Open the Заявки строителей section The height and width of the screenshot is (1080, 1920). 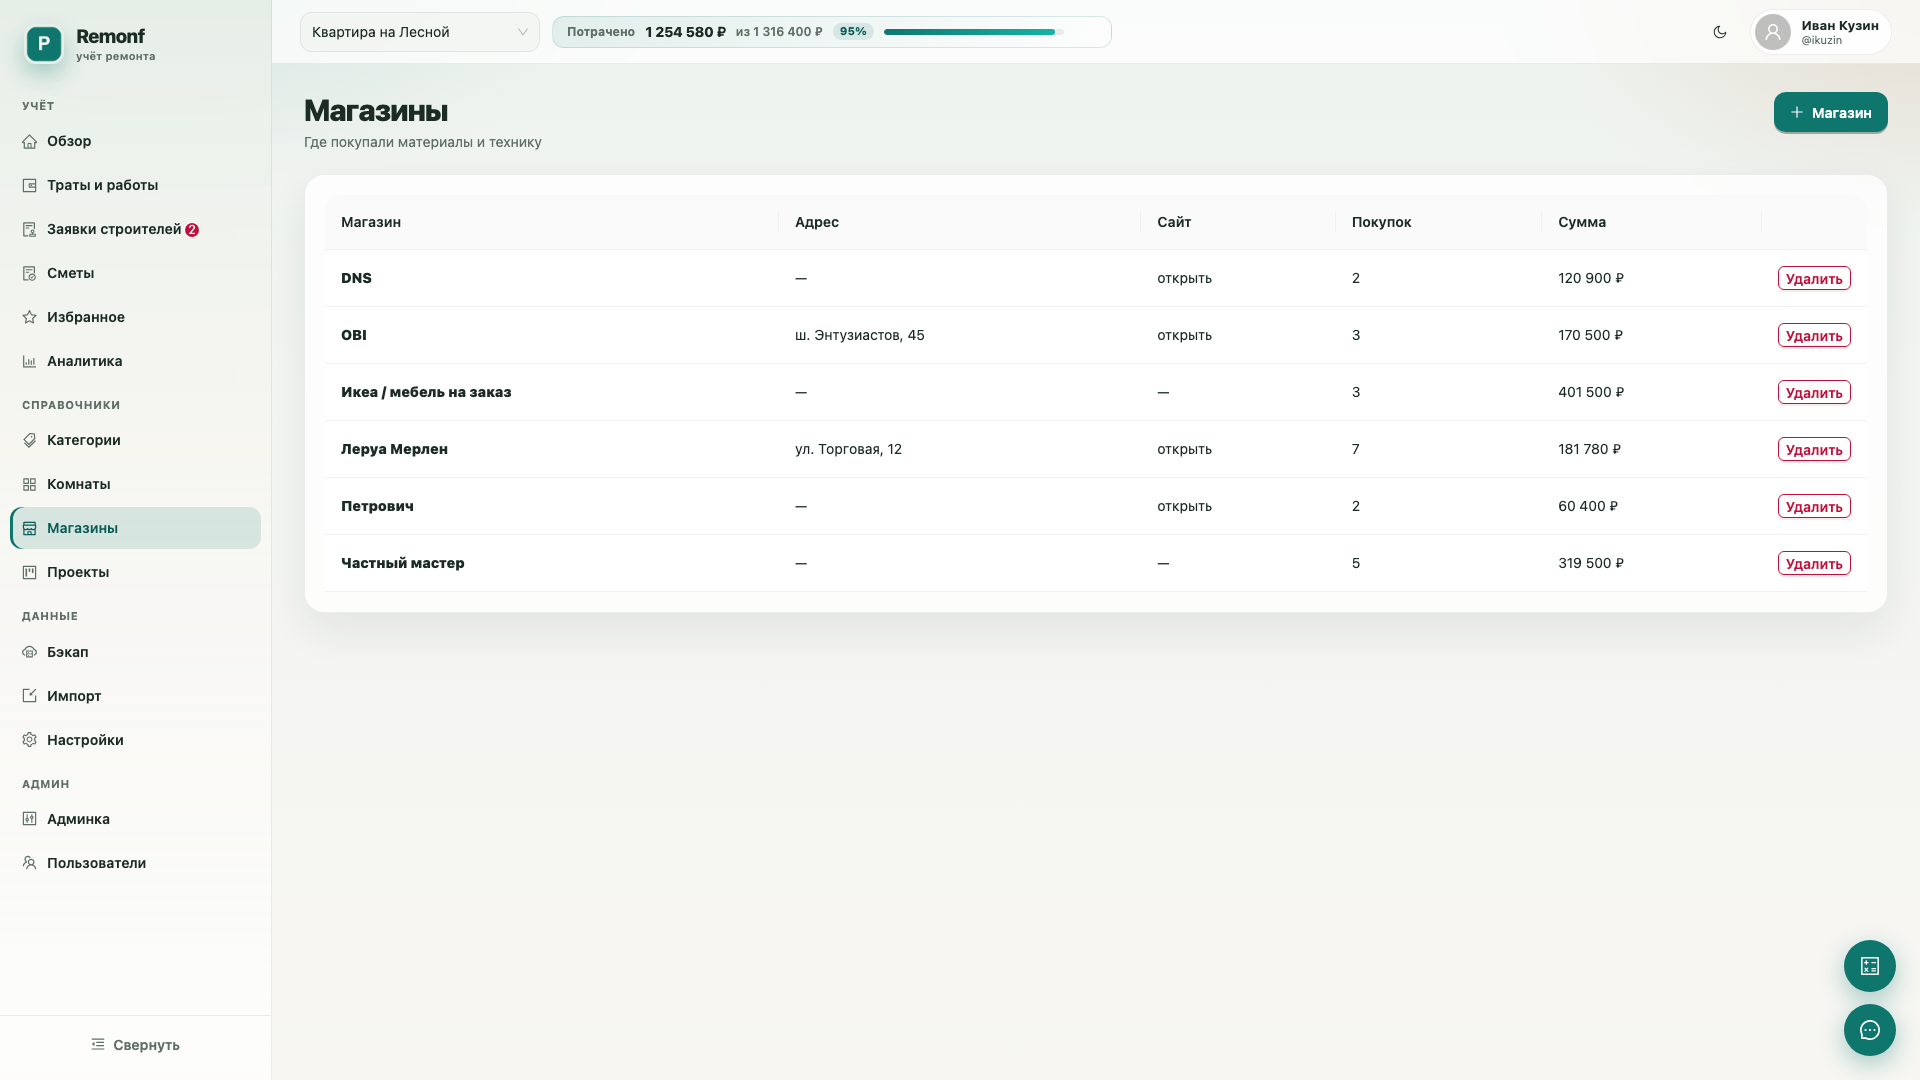[x=136, y=229]
